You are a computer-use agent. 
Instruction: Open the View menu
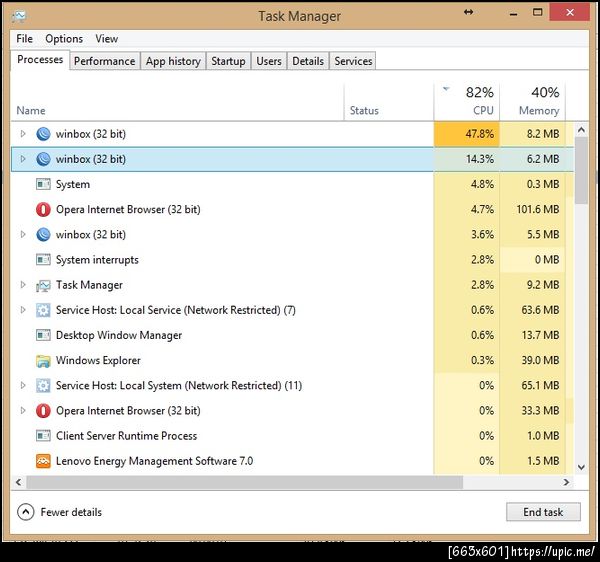107,39
